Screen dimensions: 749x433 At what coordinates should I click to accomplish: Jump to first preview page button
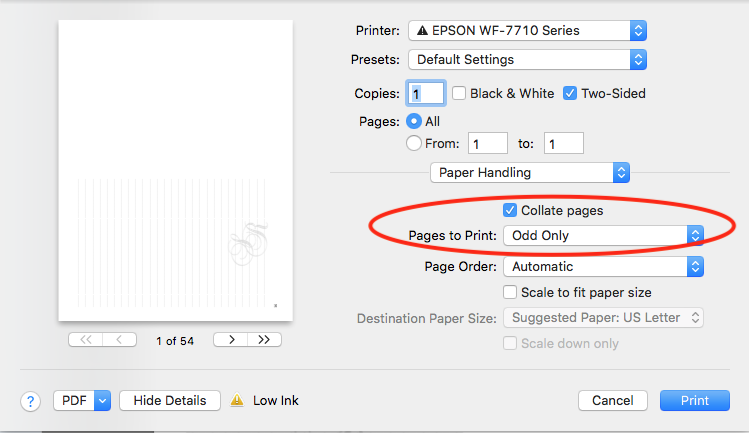click(x=86, y=340)
